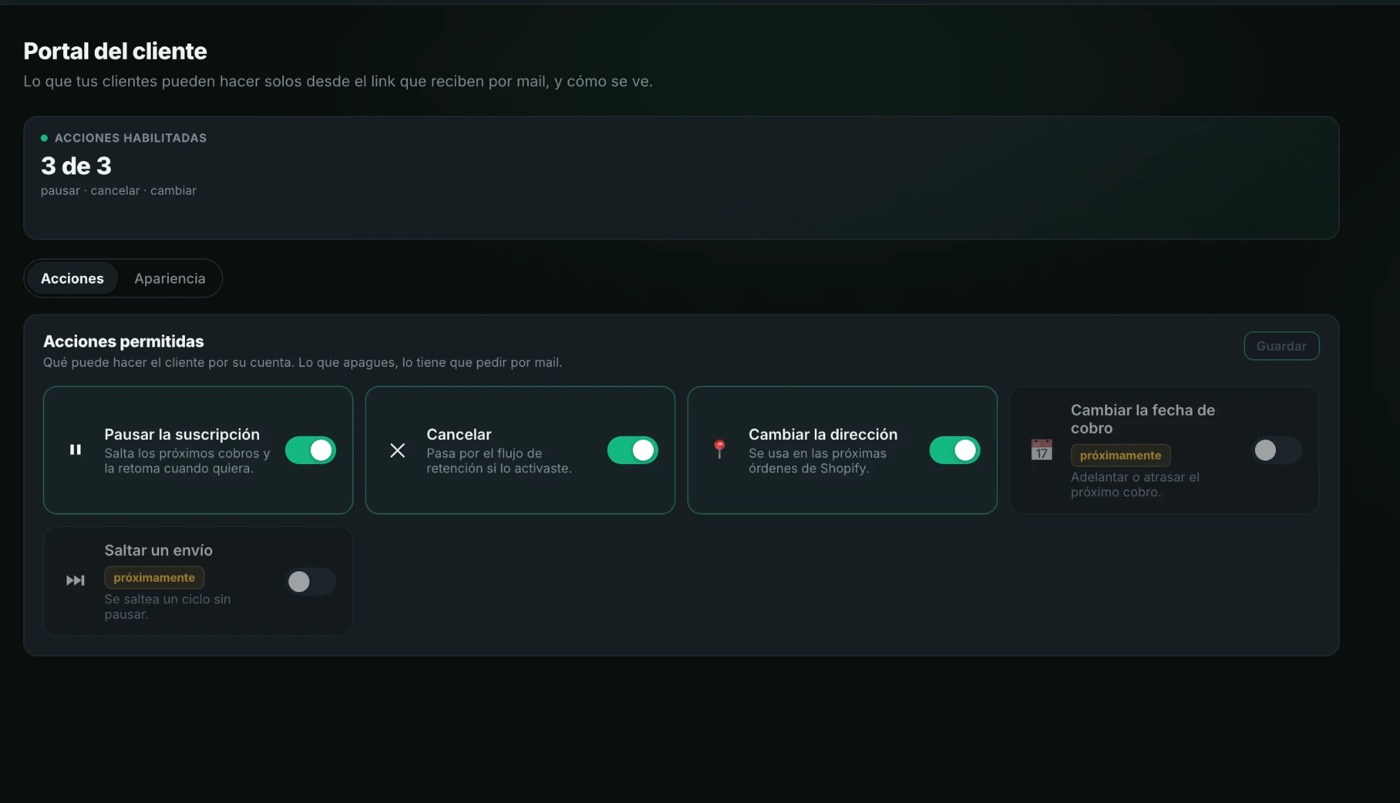Click the Guardar button

pos(1281,346)
